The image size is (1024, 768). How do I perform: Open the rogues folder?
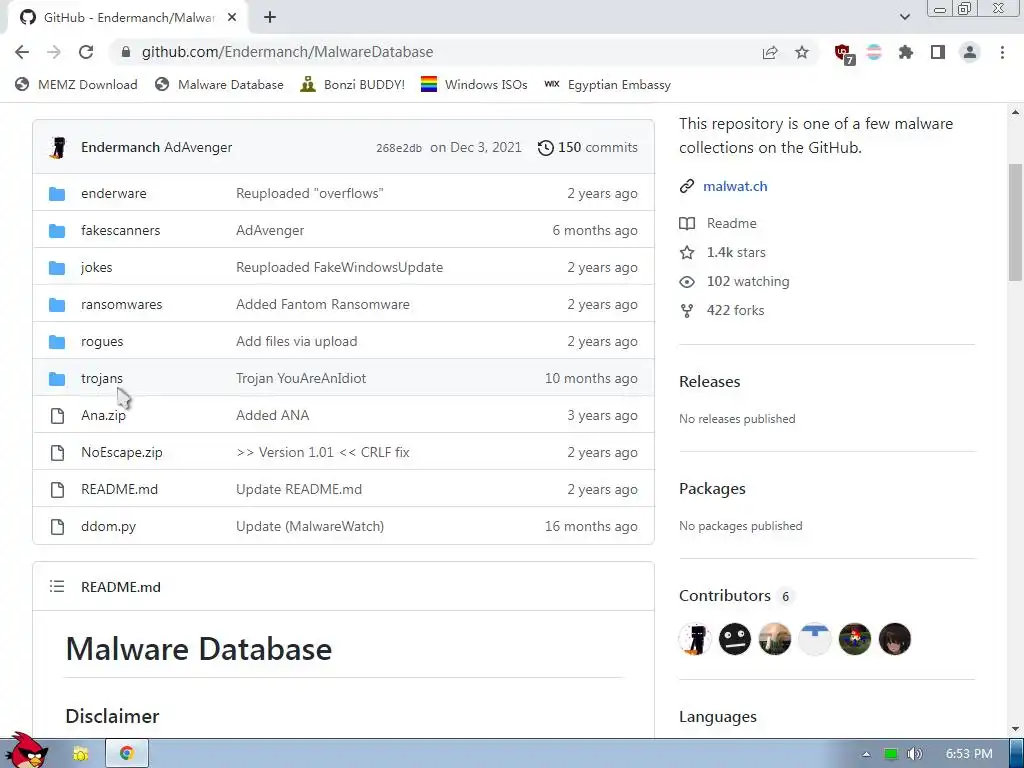pyautogui.click(x=102, y=342)
